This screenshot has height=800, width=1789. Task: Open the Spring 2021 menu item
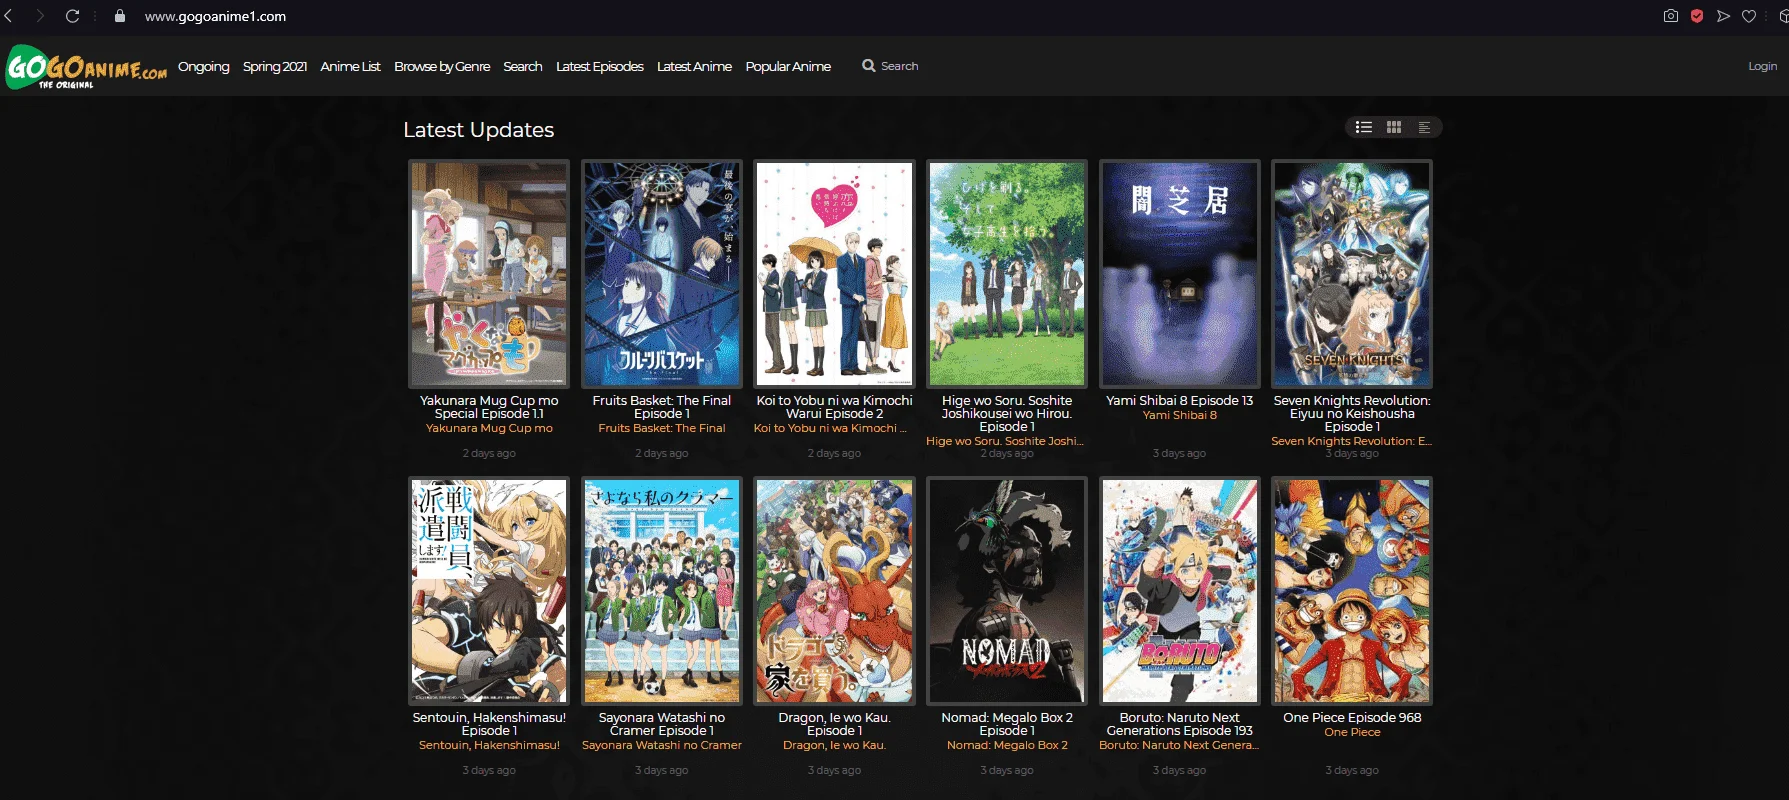point(275,66)
